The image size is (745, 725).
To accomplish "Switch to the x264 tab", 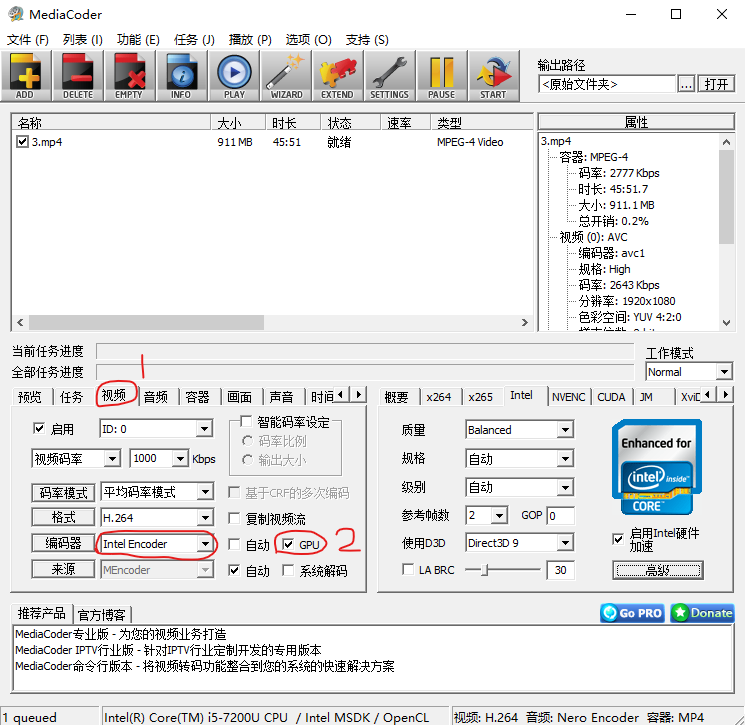I will 439,397.
